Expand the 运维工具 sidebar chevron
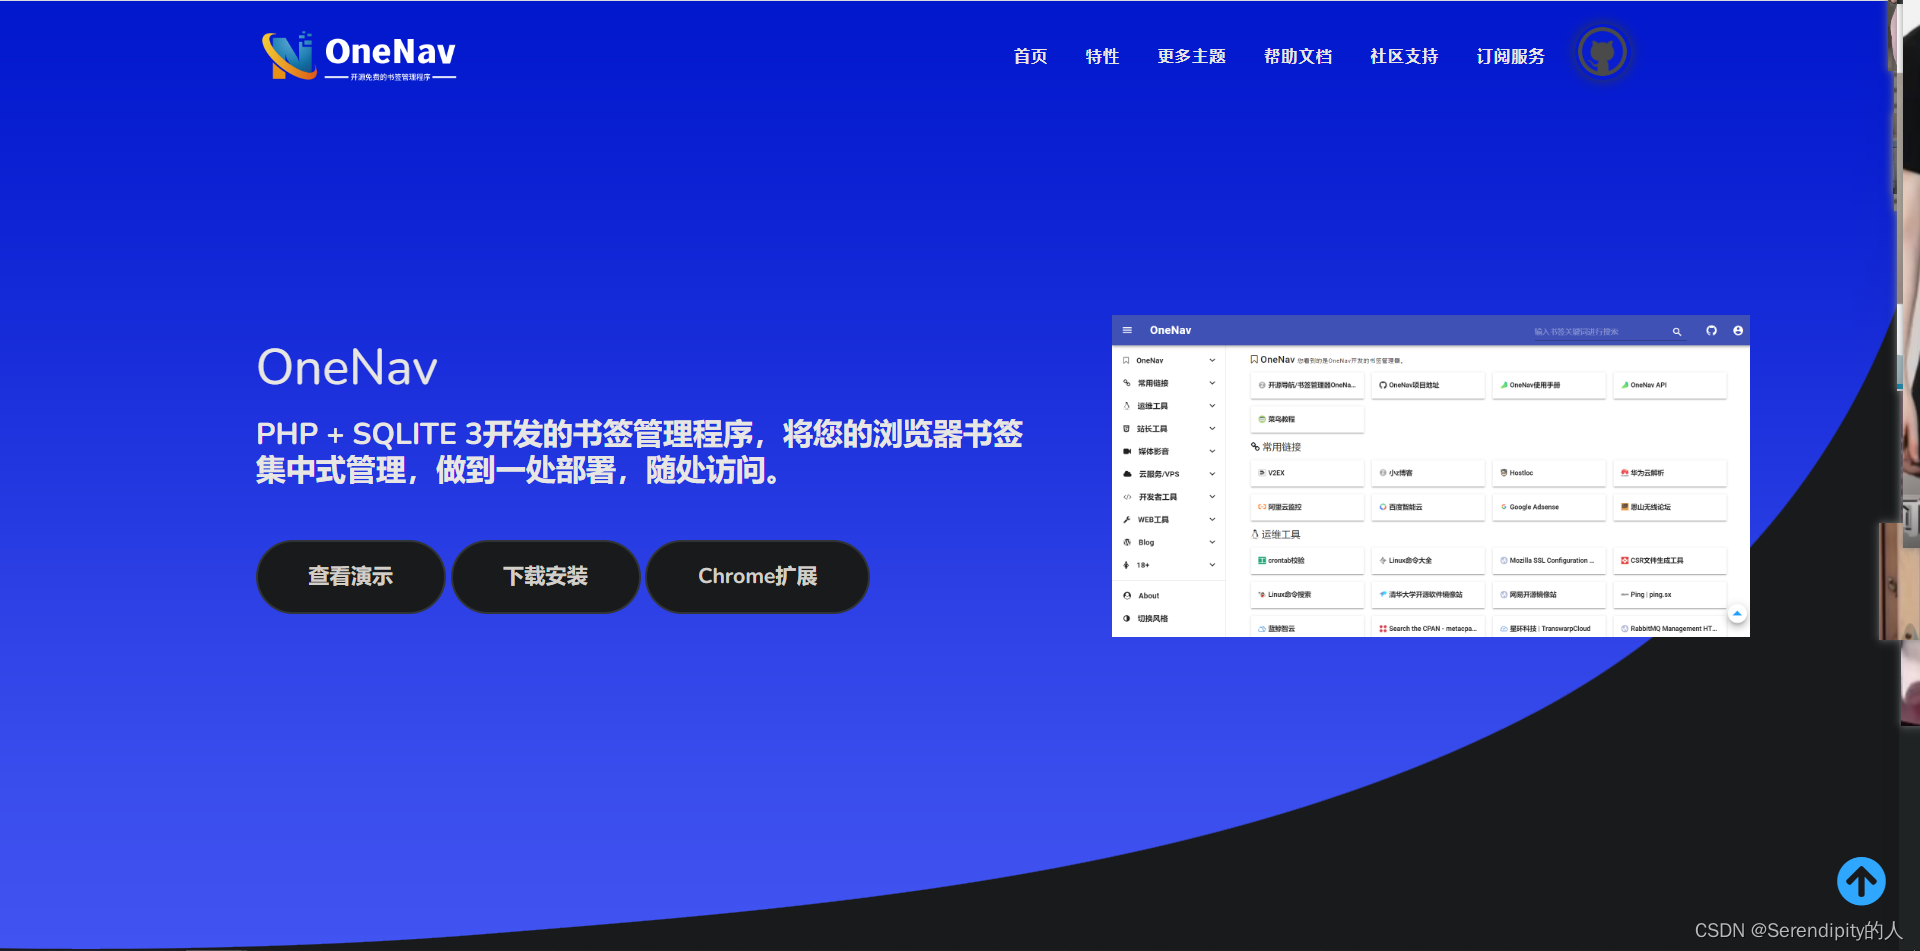Viewport: 1920px width, 951px height. coord(1212,406)
